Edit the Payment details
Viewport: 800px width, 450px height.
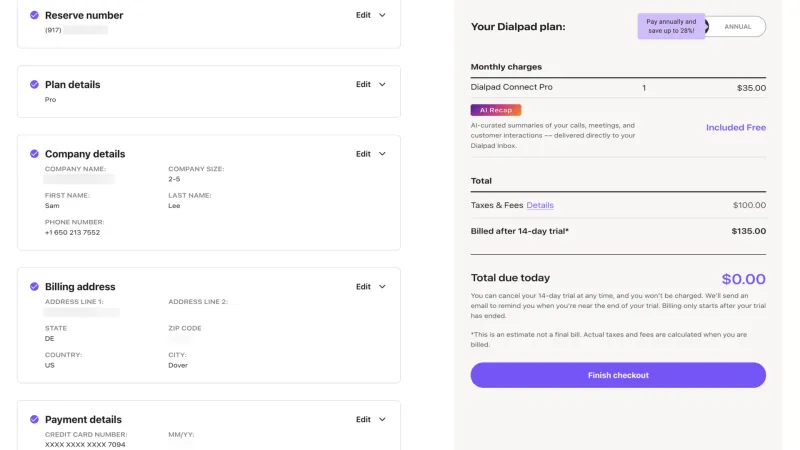click(x=363, y=419)
